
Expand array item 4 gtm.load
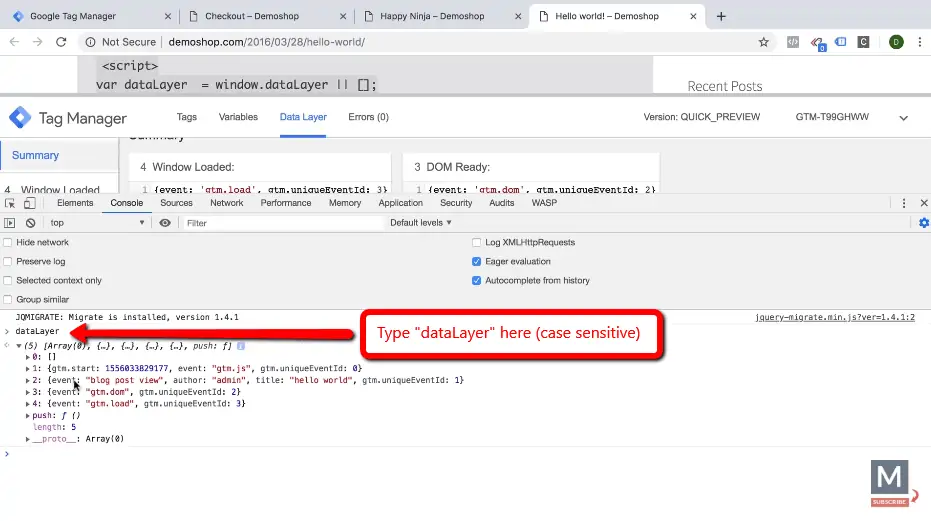[x=27, y=404]
